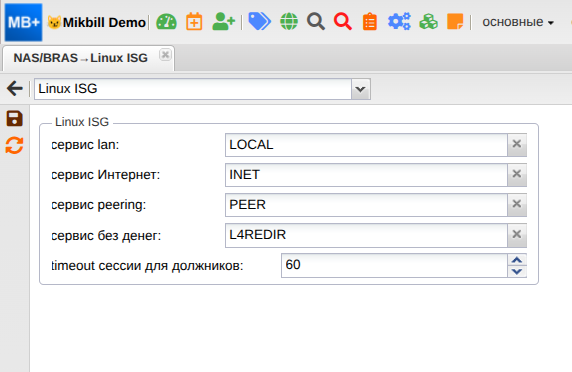Click the red magnifier search icon
Viewport: 572px width, 372px height.
click(343, 22)
